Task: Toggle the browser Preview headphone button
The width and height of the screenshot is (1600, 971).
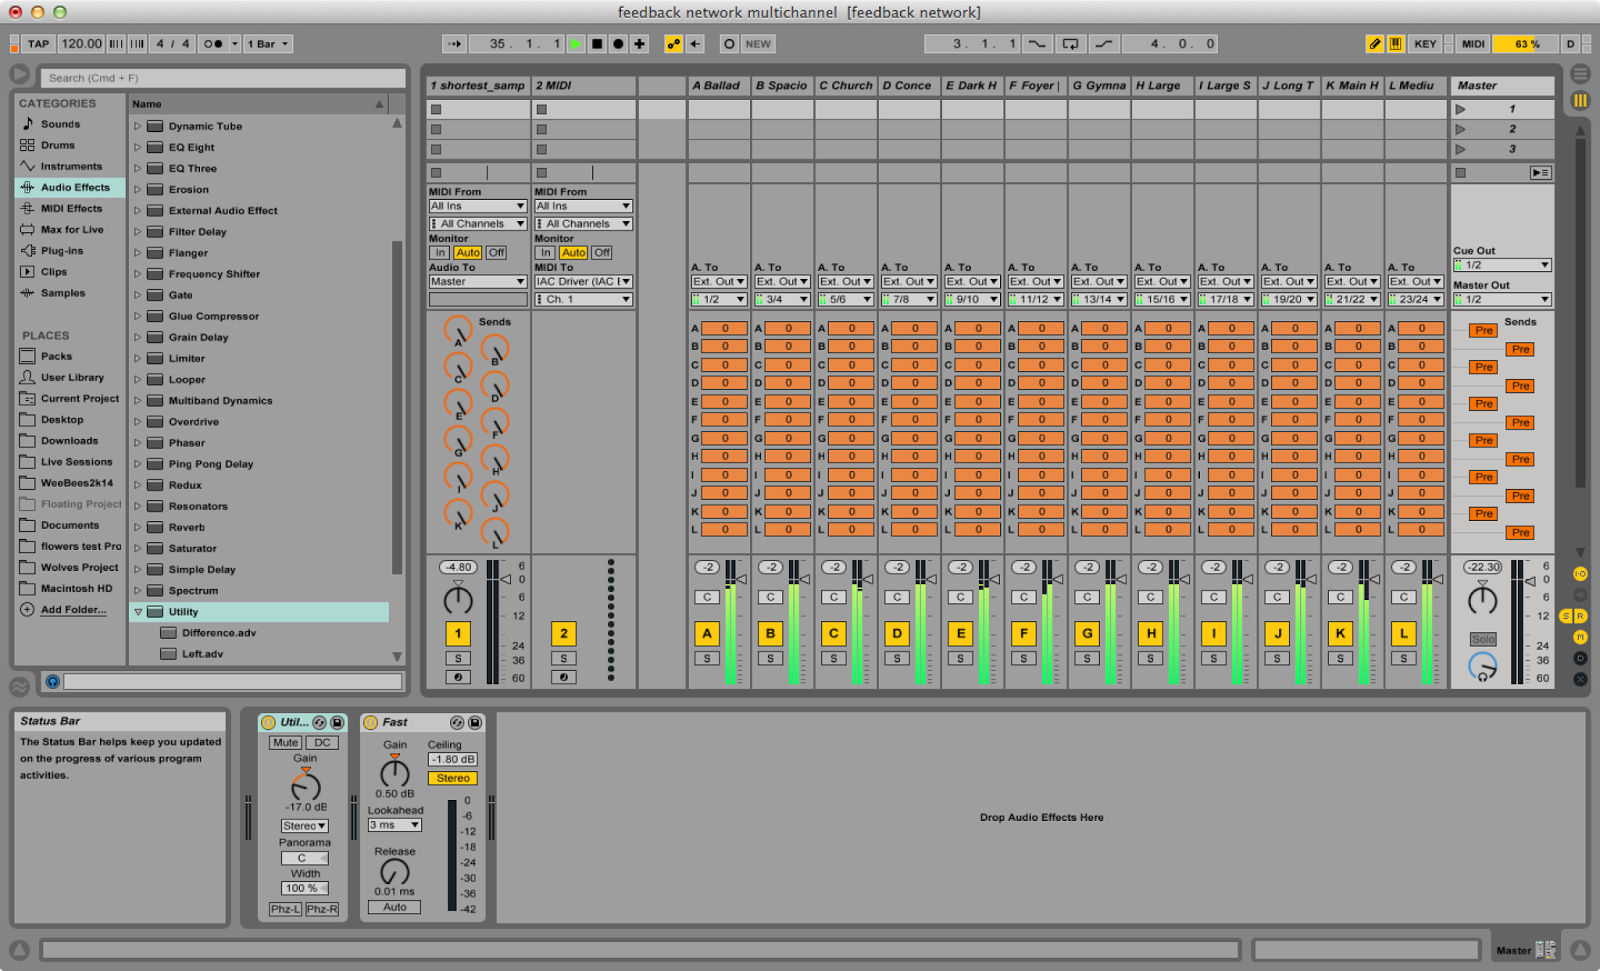Action: 53,682
